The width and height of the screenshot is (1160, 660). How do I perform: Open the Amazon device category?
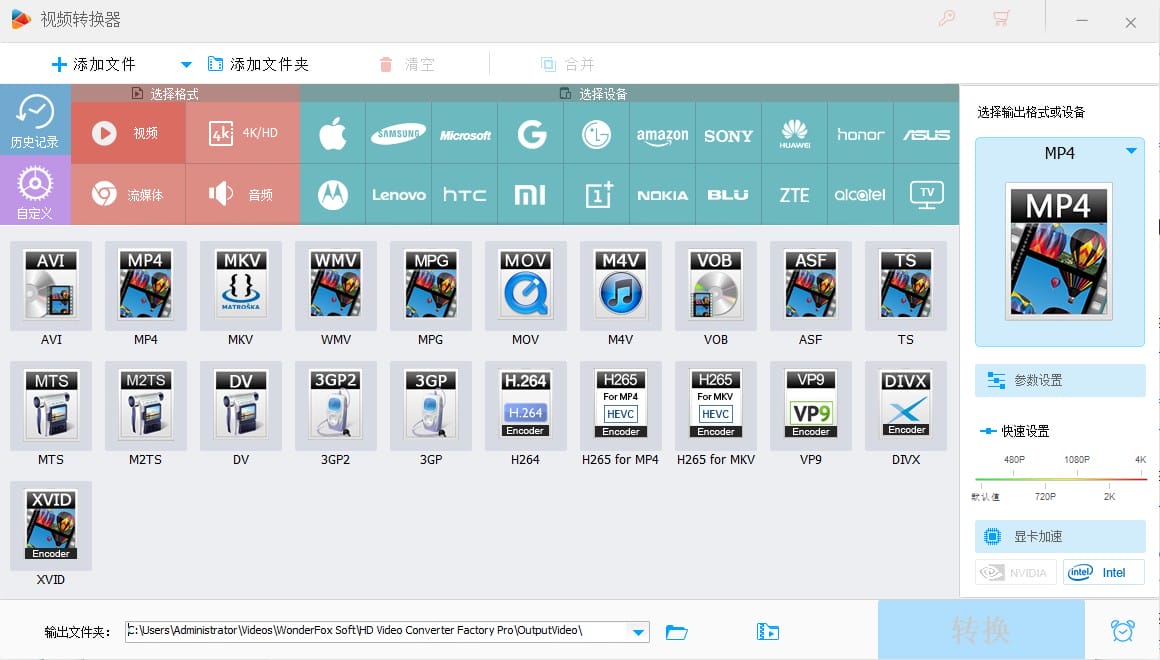pos(662,134)
